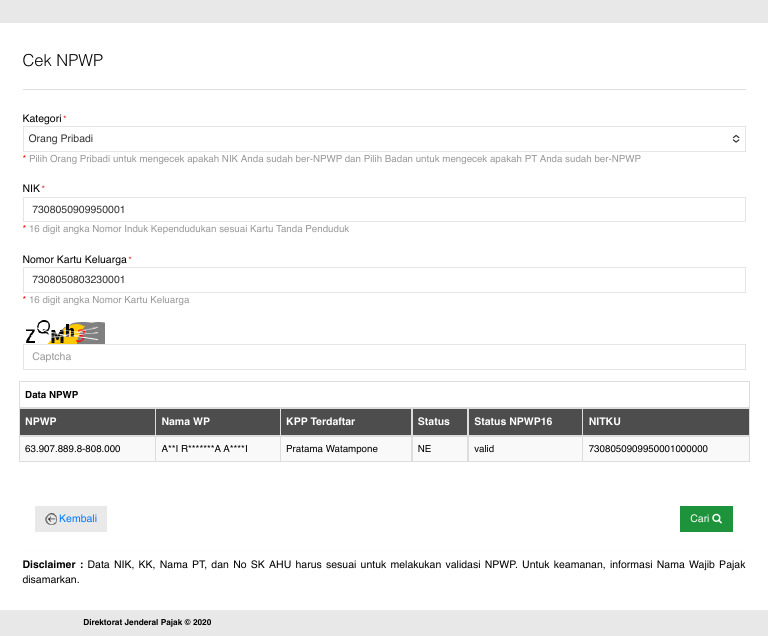Viewport: 768px width, 636px height.
Task: Click the Nomor Kartu Keluarga input field
Action: (384, 280)
